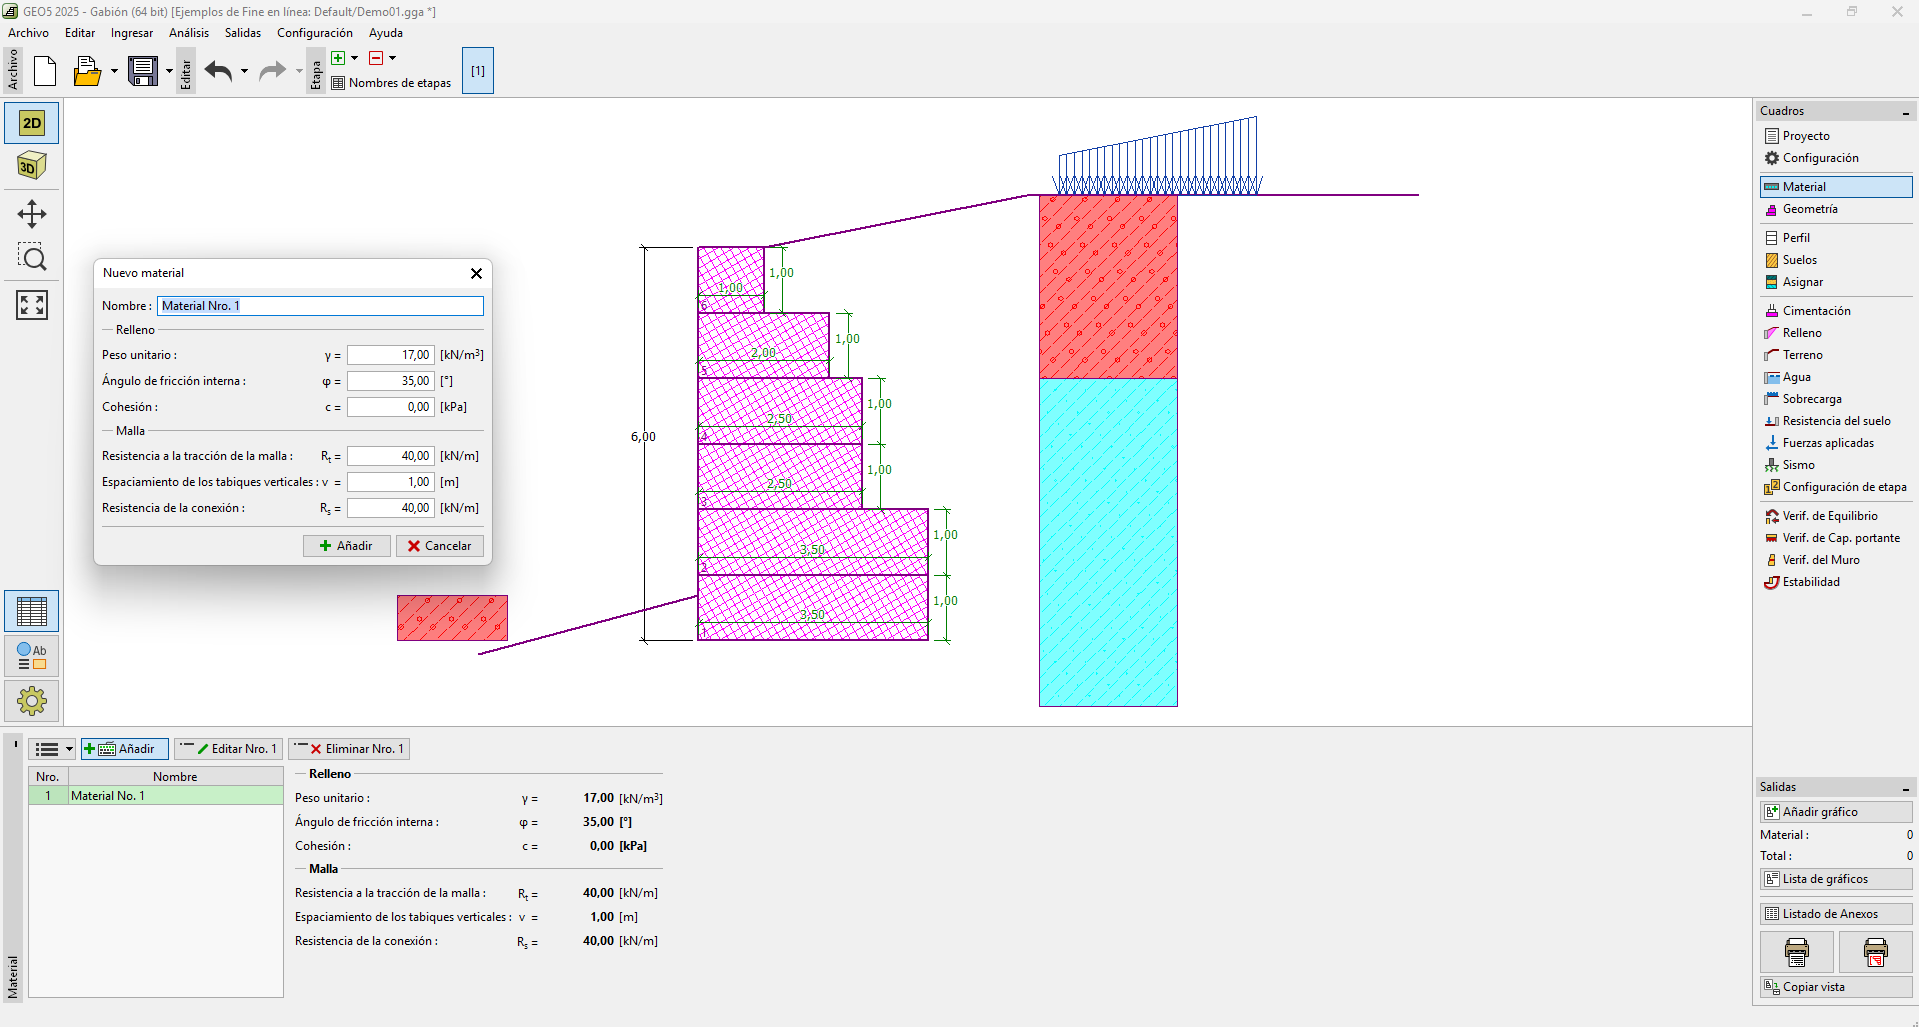Open the Configuración menu
Screen dimensions: 1919x1027
pyautogui.click(x=314, y=33)
